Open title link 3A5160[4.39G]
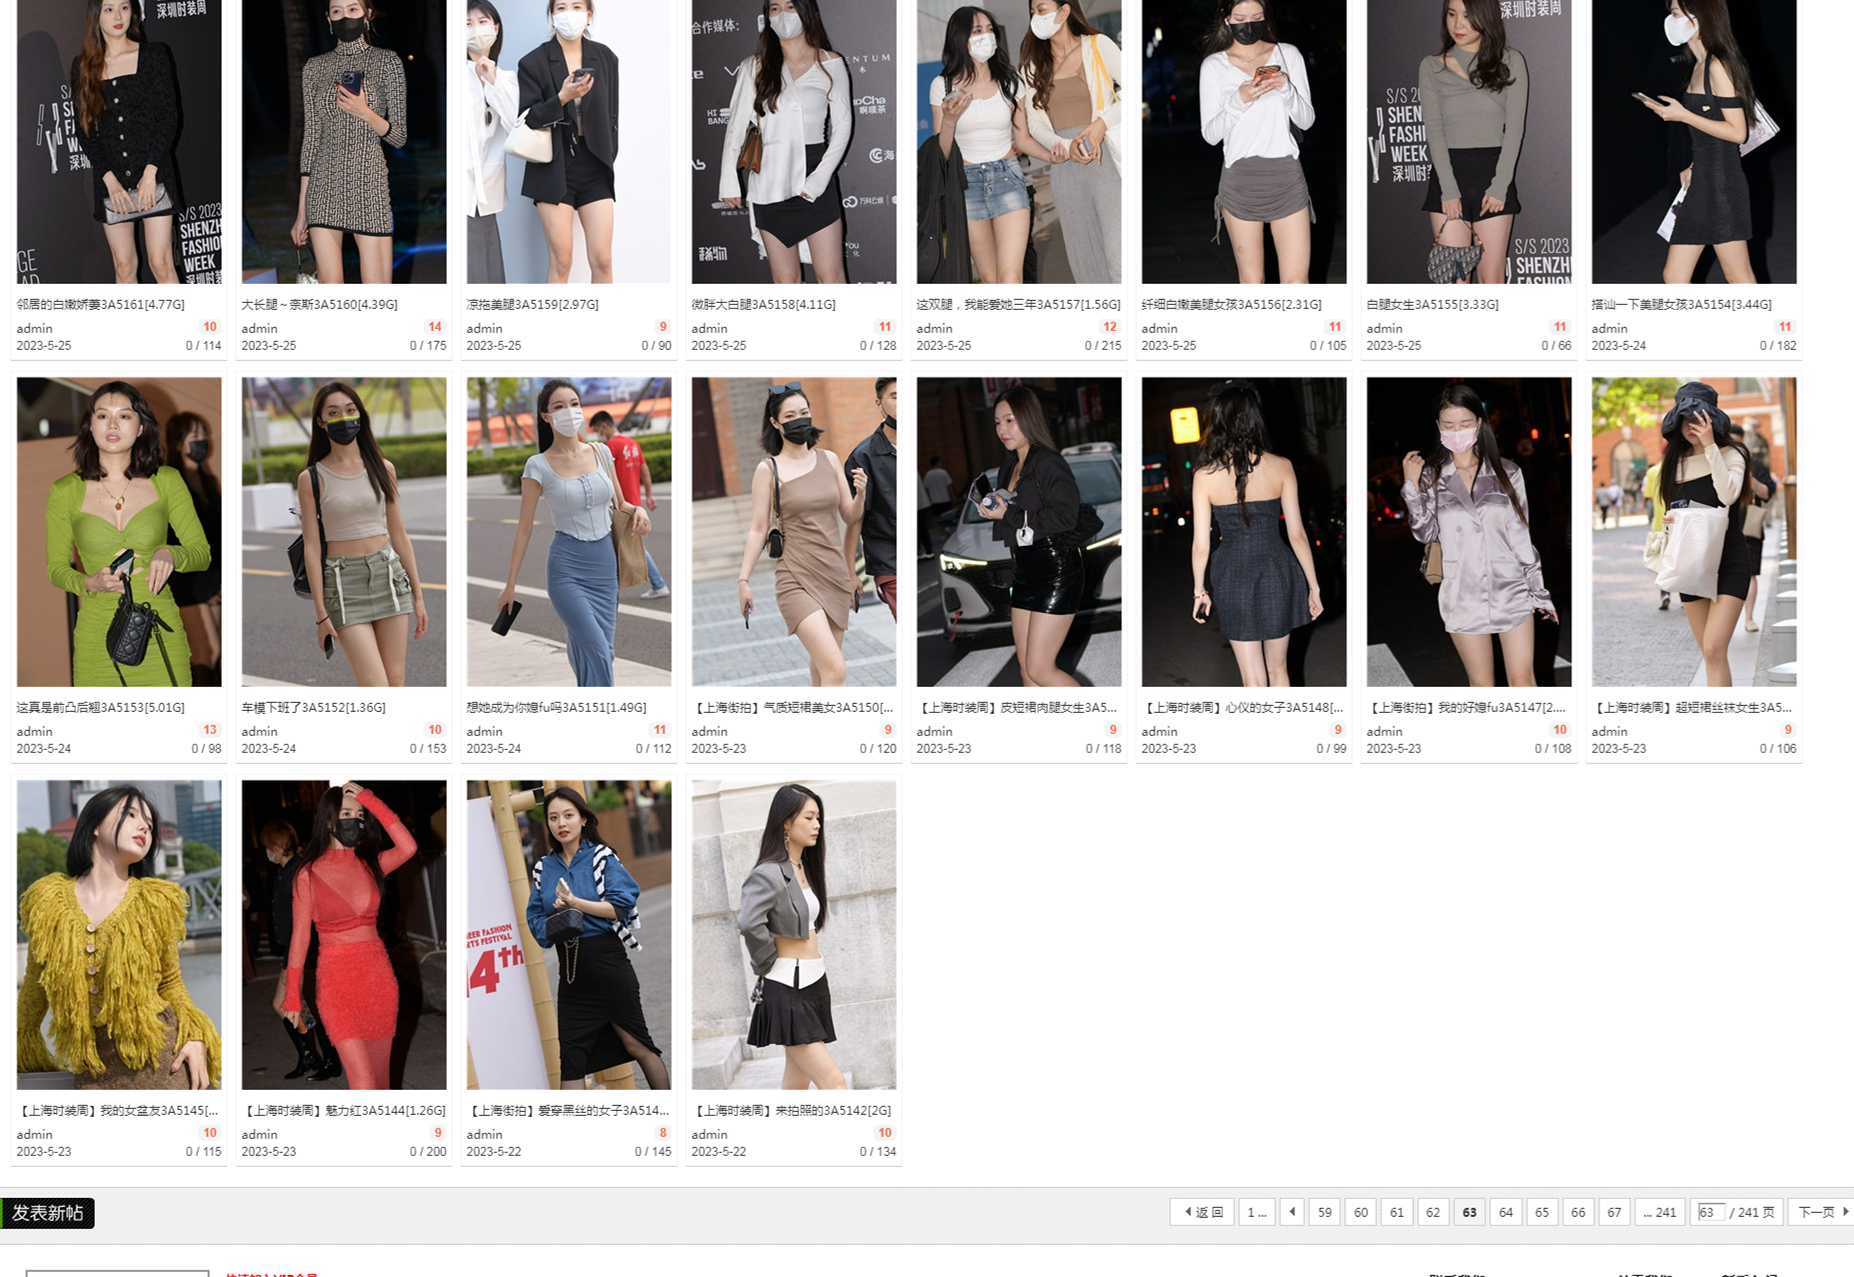Screen dimensions: 1854x1277 pyautogui.click(x=320, y=304)
